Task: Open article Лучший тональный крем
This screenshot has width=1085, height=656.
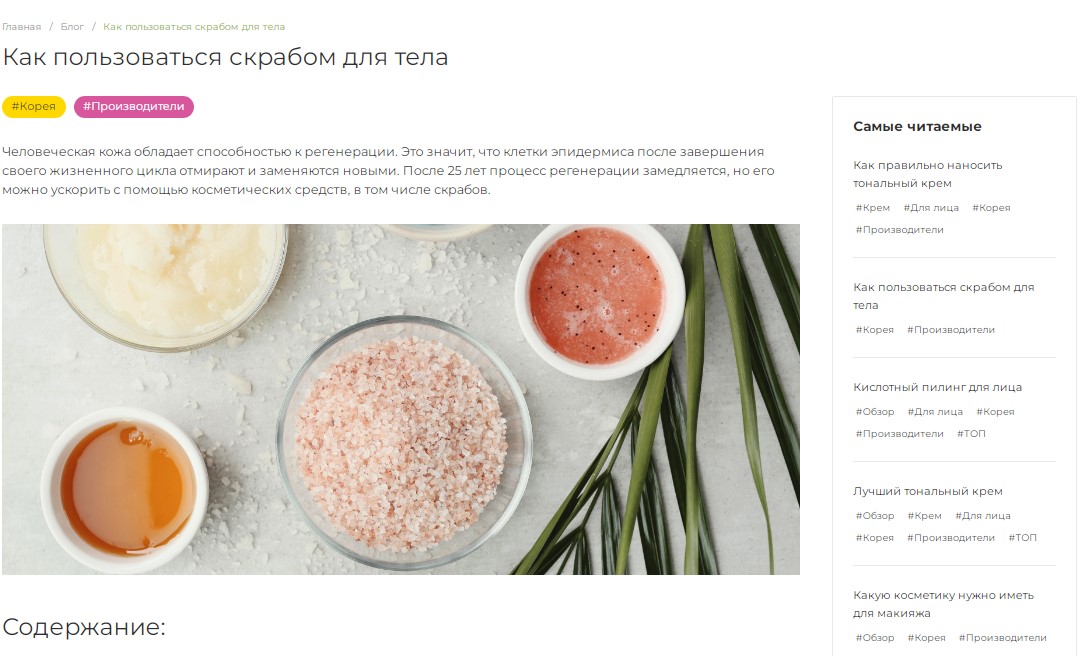Action: 927,491
